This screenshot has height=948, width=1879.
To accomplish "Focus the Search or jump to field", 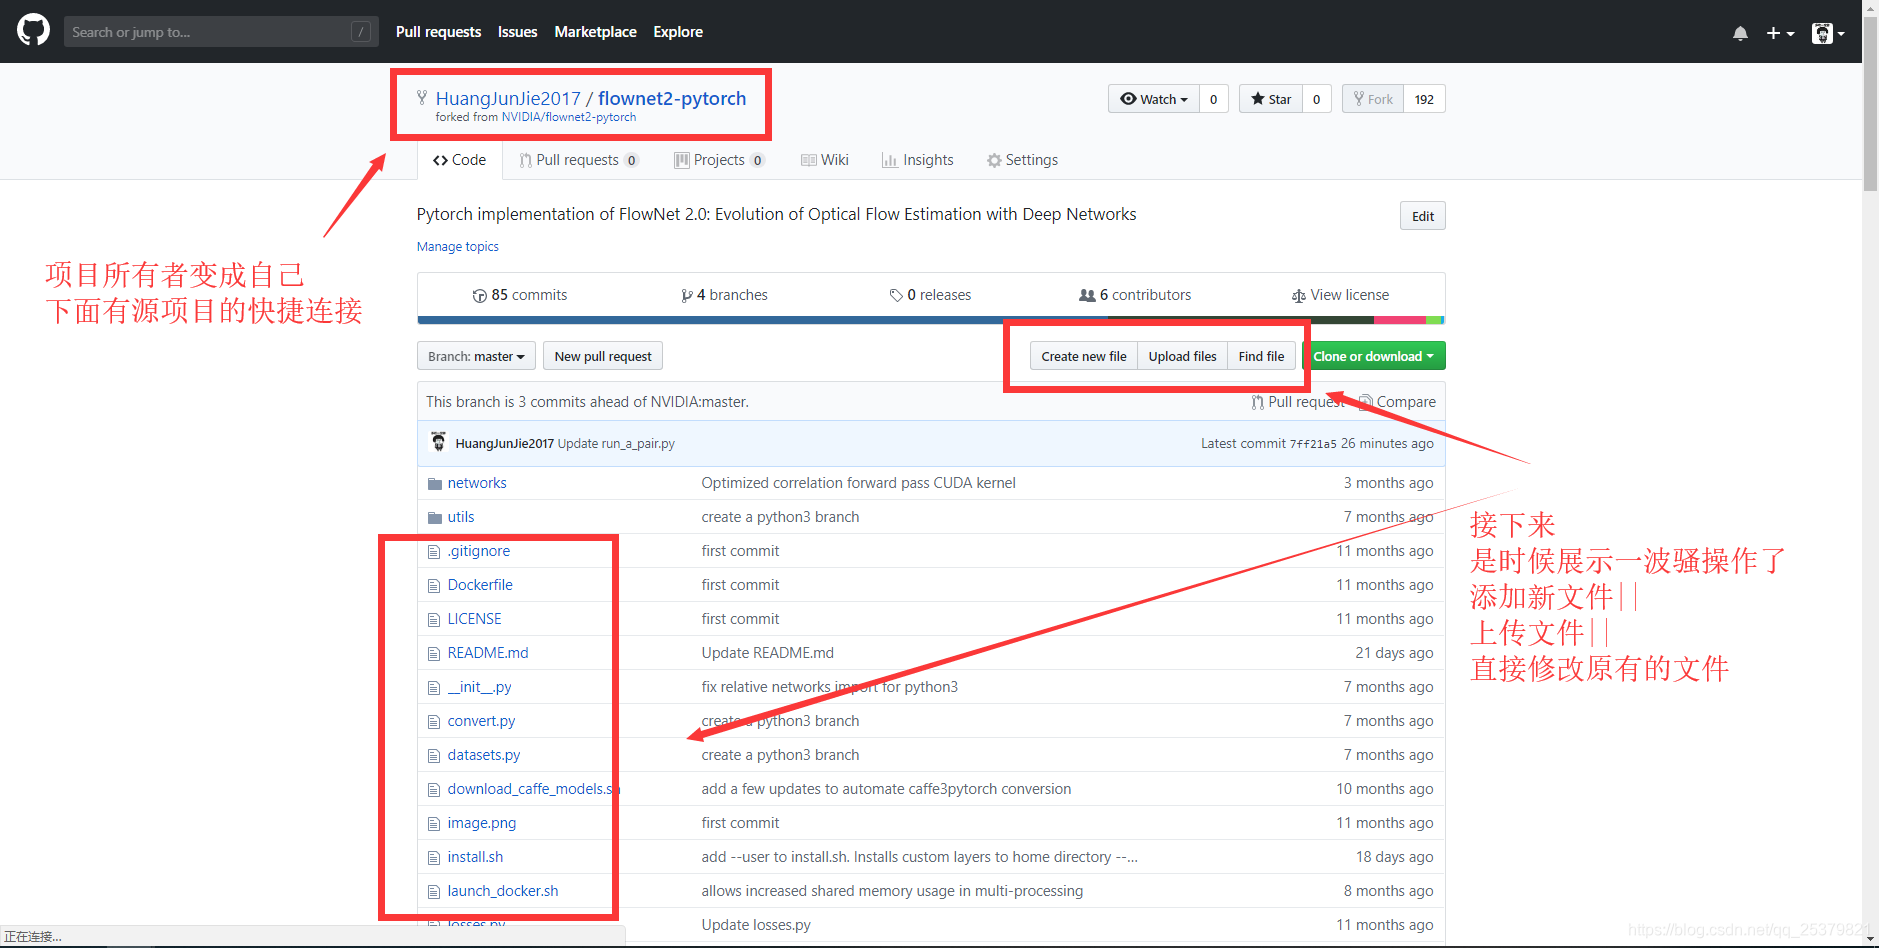I will (221, 32).
